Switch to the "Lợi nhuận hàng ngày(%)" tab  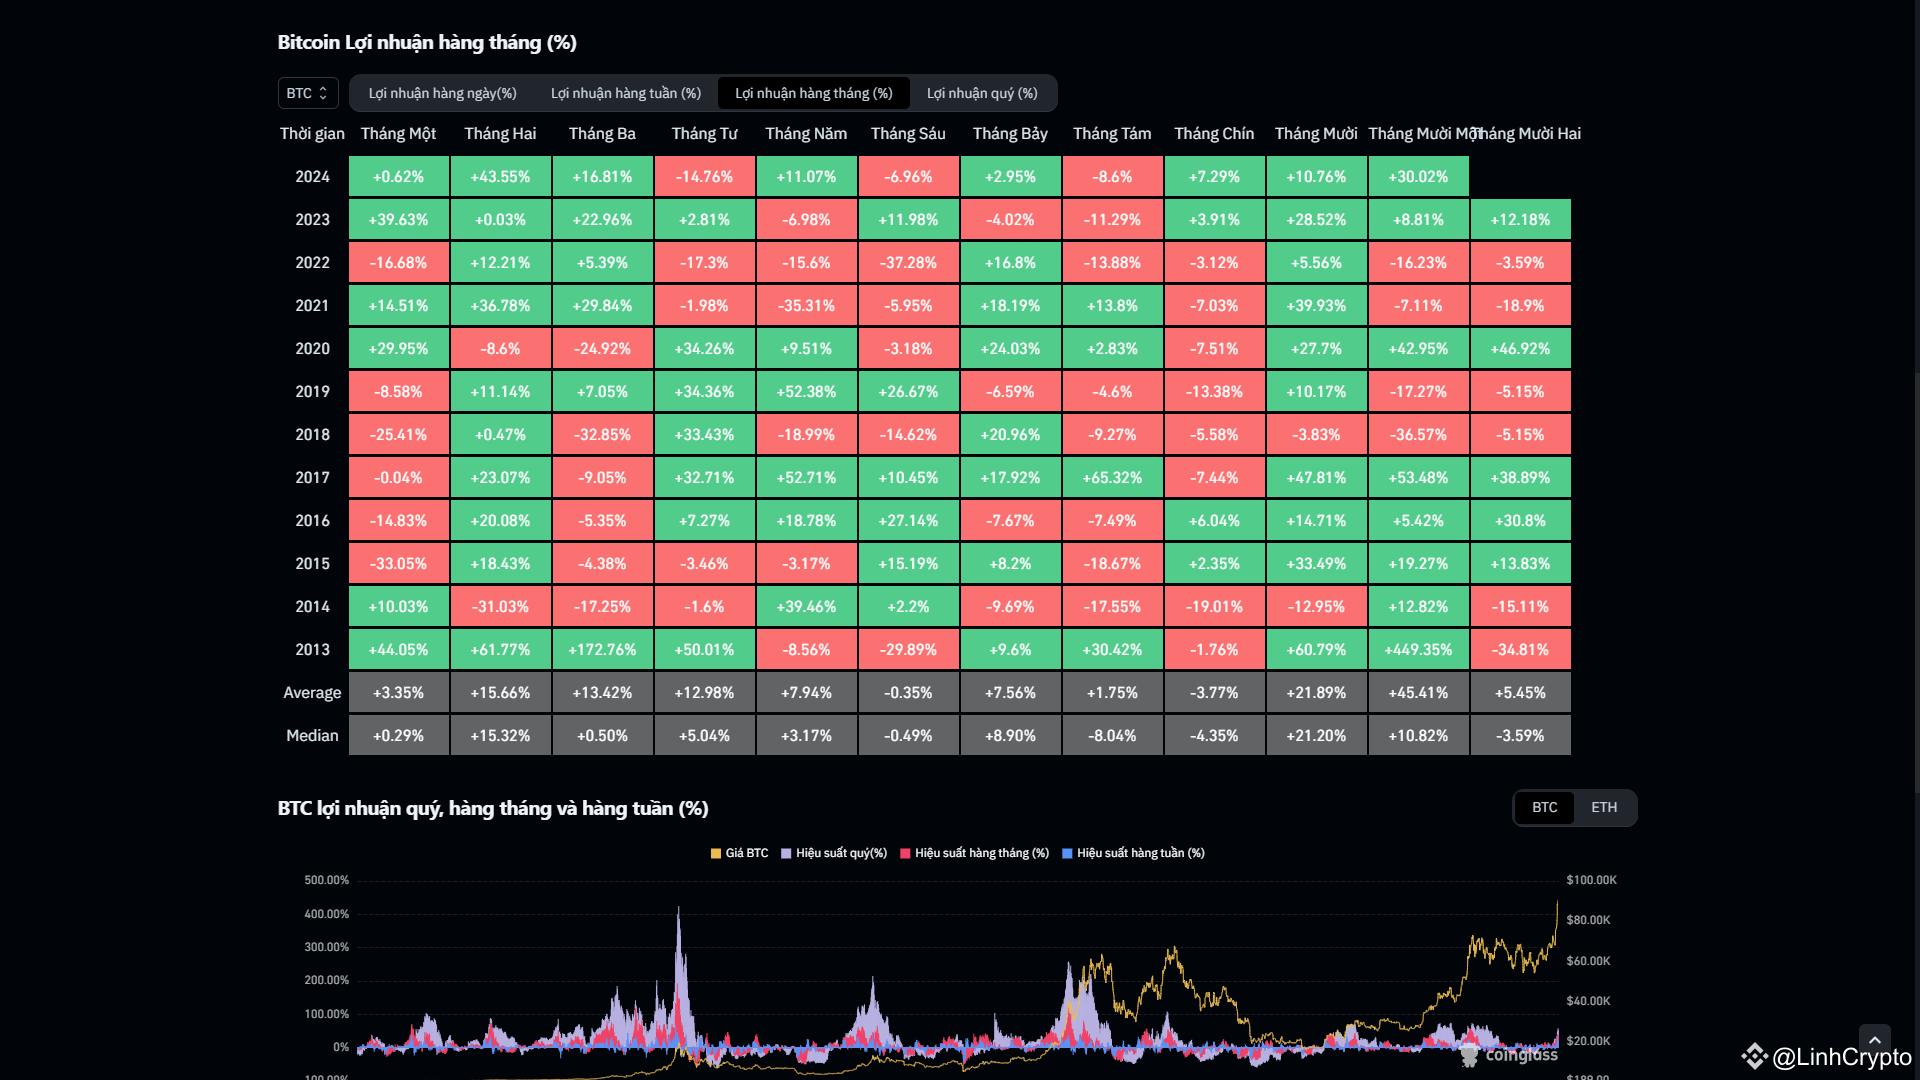pos(443,93)
